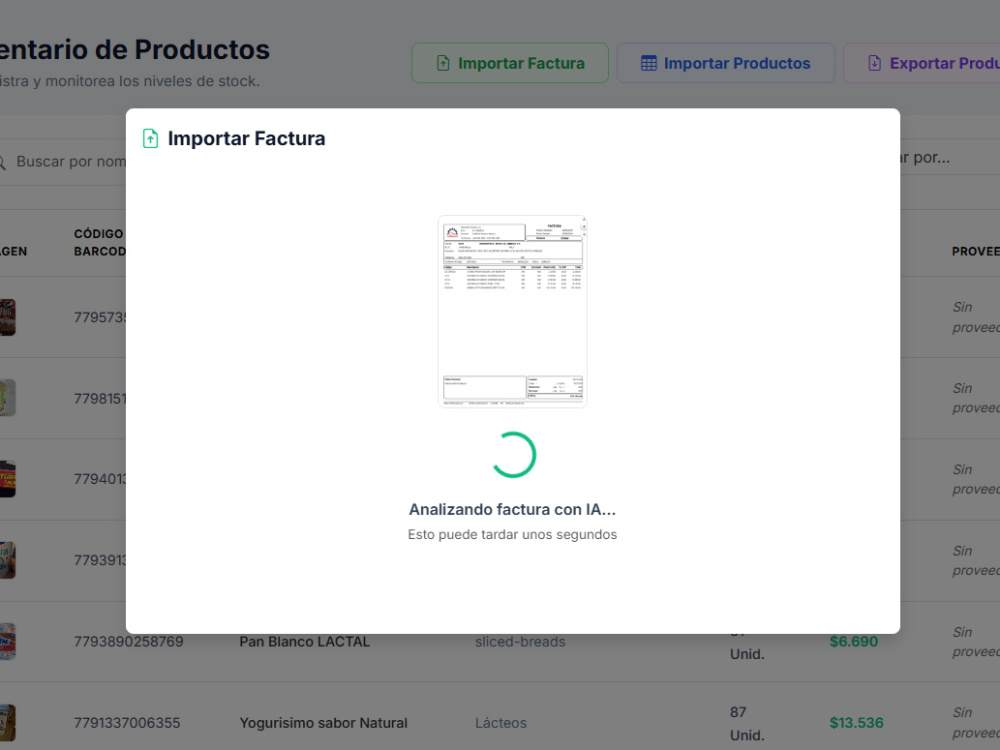
Task: Click the upload icon on the green Importar Factura button
Action: pyautogui.click(x=443, y=63)
